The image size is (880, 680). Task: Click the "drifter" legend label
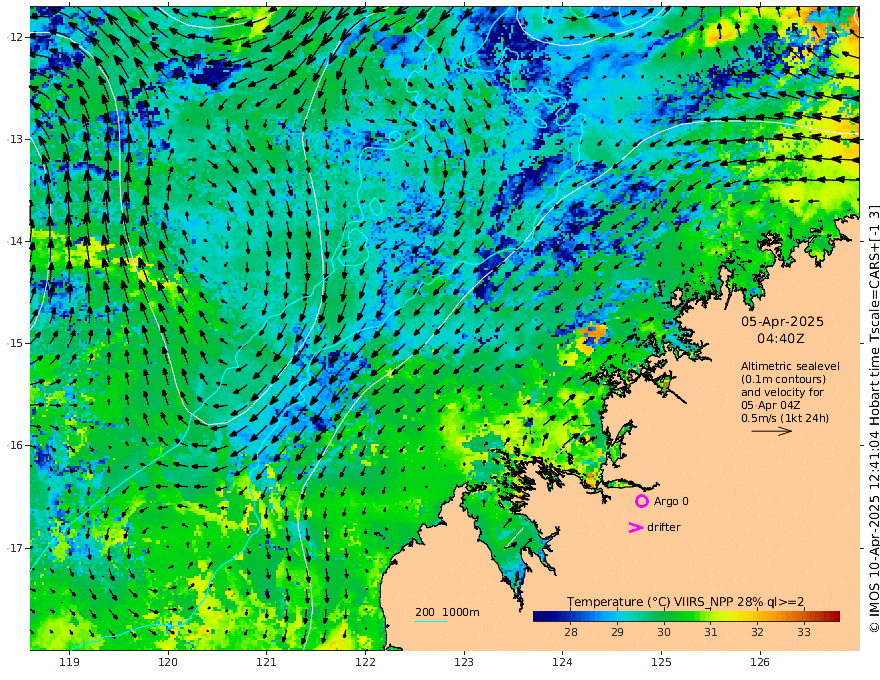click(x=664, y=527)
